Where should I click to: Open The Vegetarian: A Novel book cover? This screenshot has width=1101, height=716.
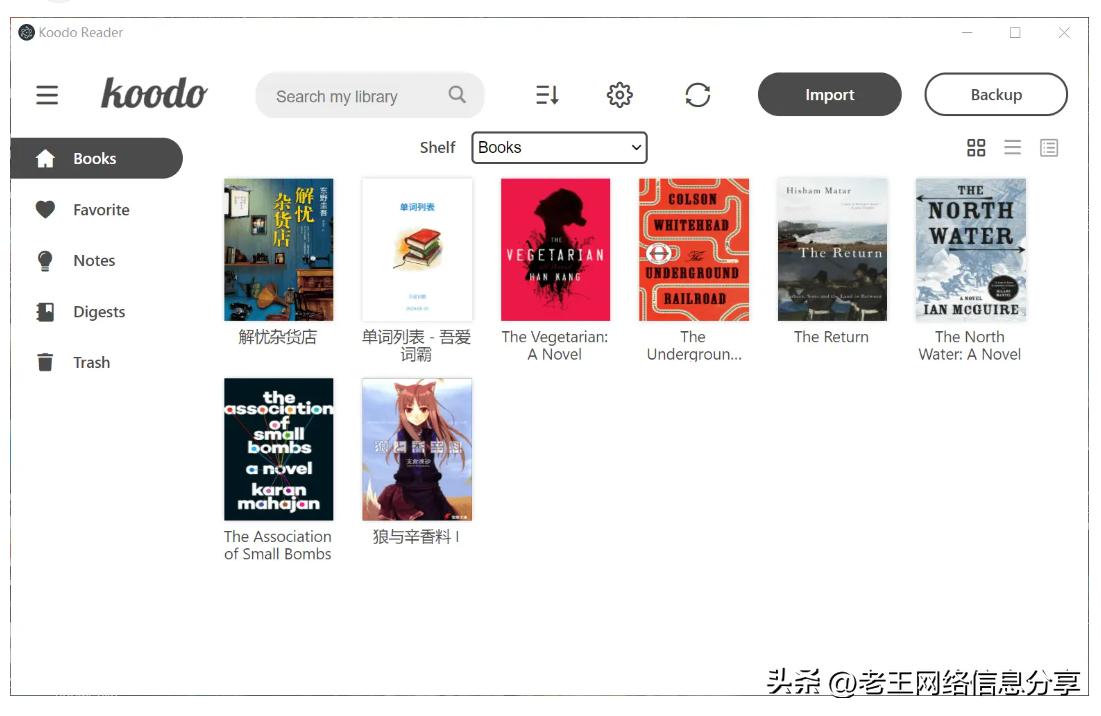click(555, 249)
